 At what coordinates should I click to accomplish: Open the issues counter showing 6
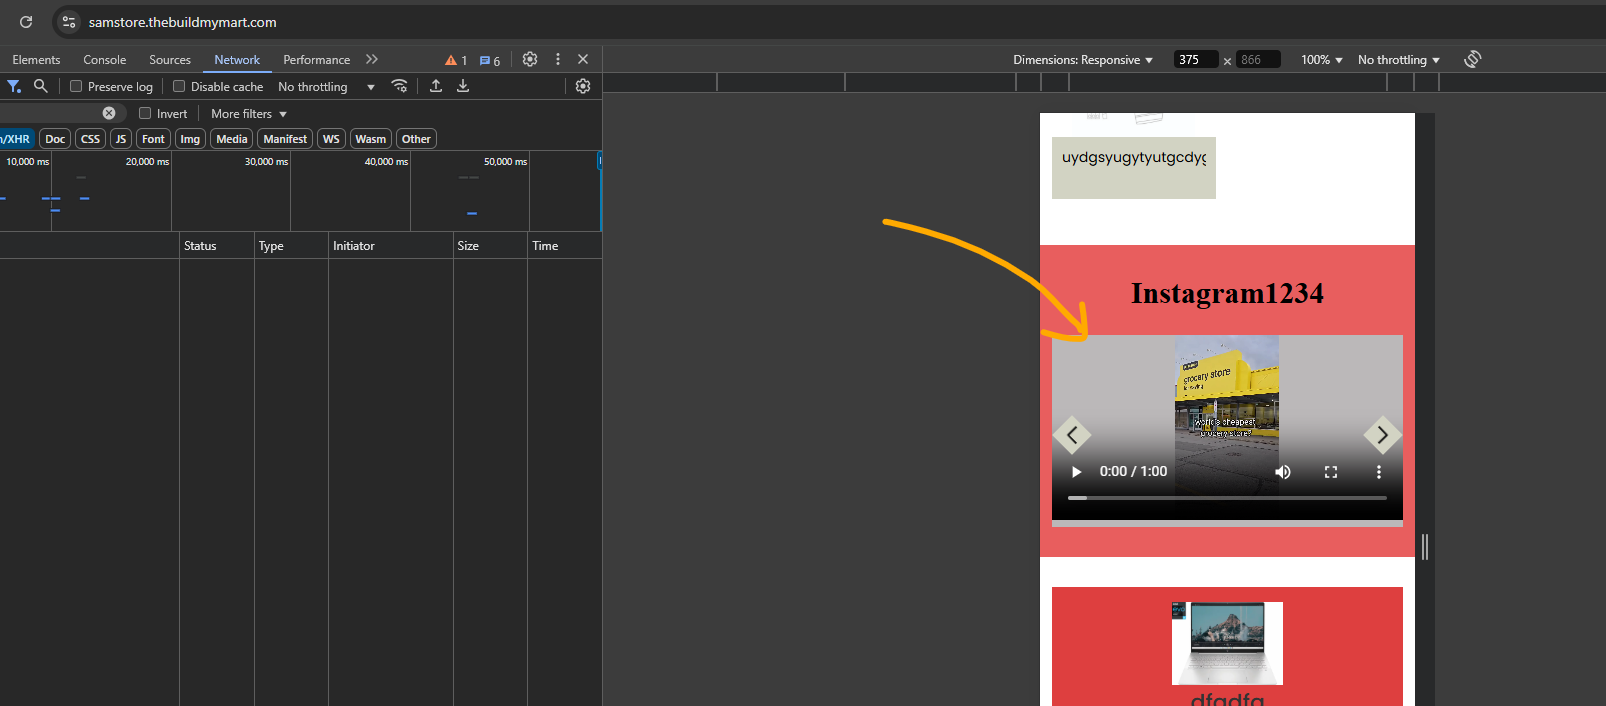point(490,60)
